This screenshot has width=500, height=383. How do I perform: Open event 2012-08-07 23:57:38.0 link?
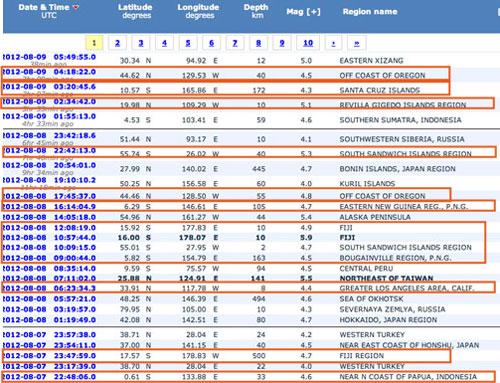click(x=49, y=335)
